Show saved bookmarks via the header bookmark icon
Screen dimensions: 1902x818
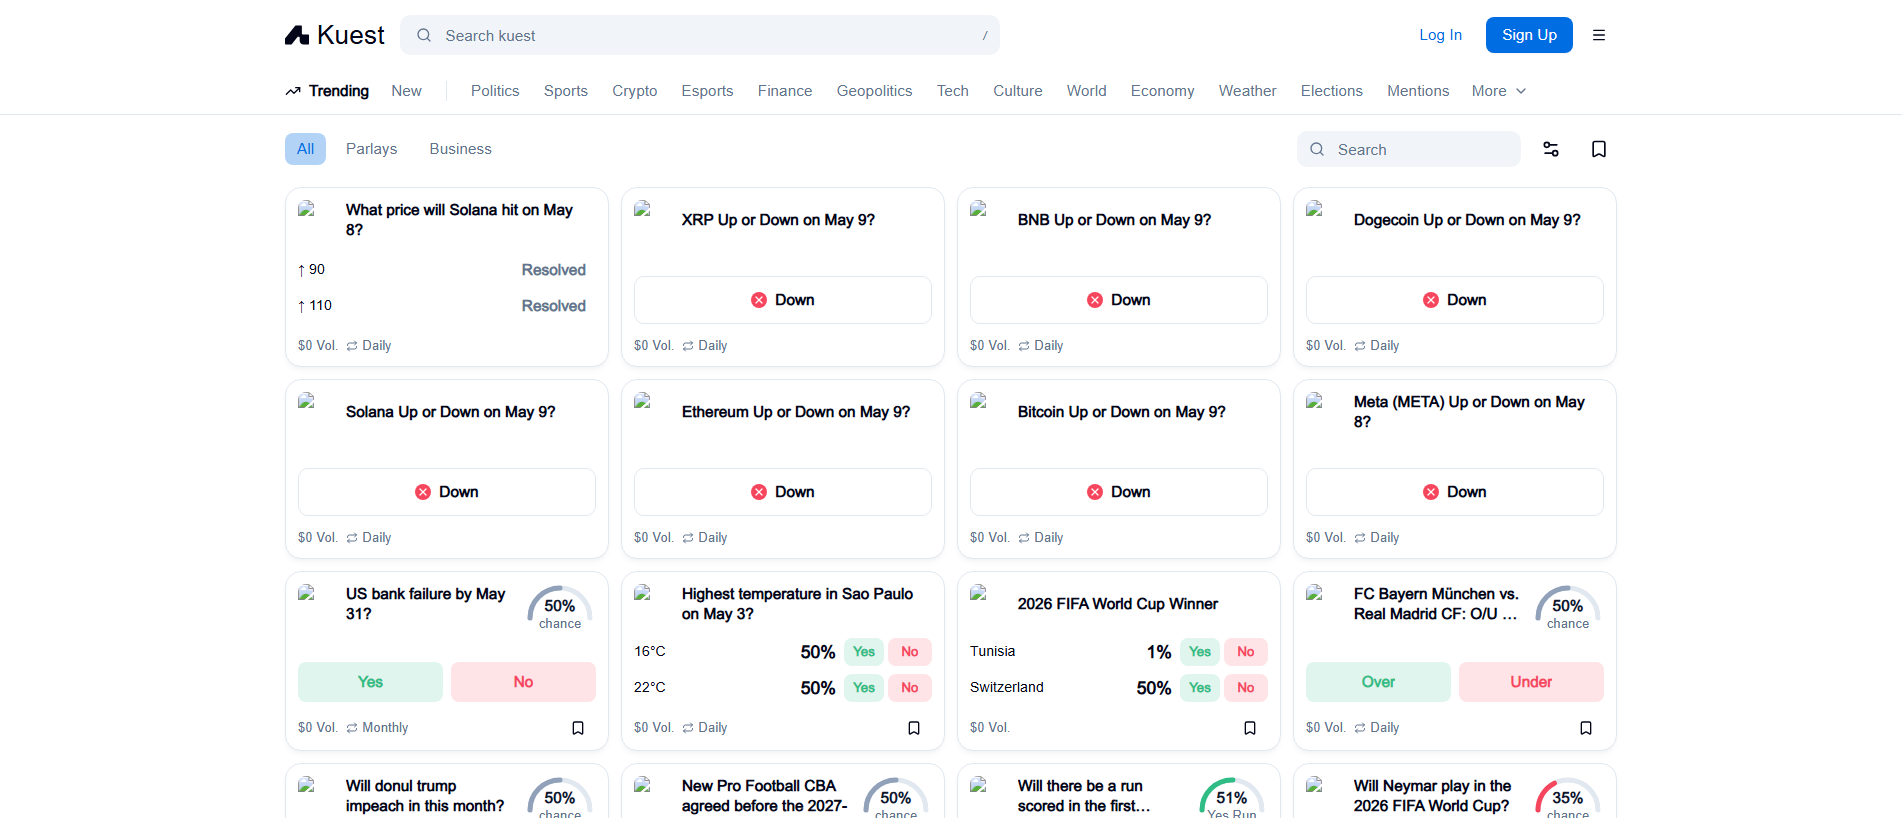[1599, 149]
